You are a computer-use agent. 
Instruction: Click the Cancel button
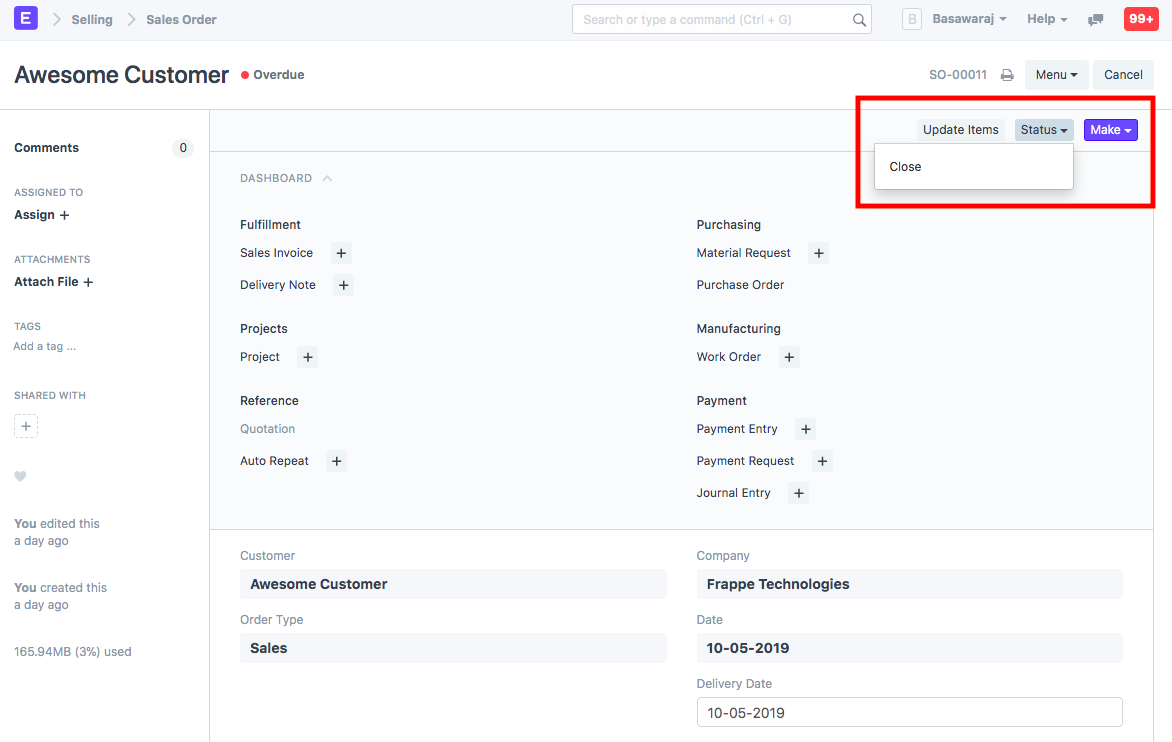click(x=1123, y=75)
